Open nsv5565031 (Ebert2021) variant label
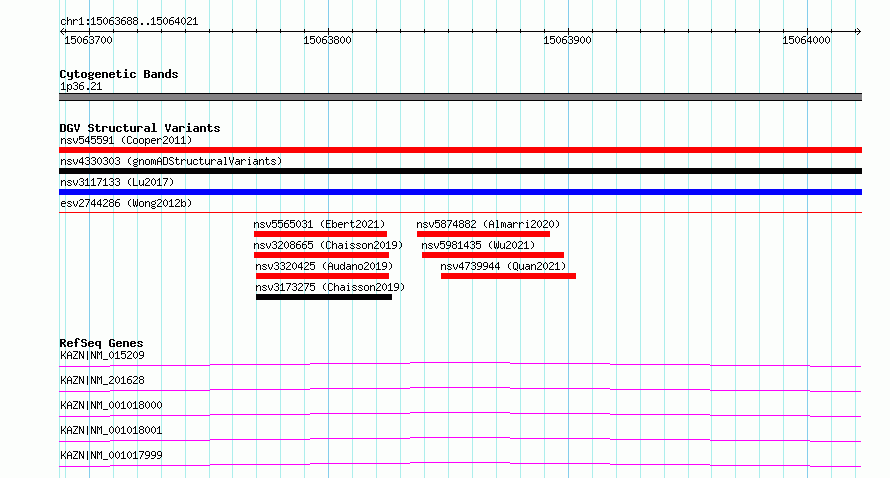 point(319,224)
